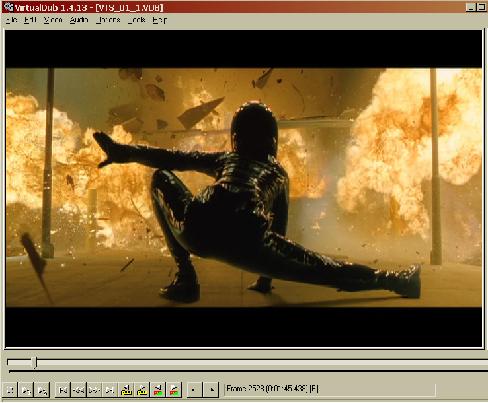Viewport: 488px width, 403px height.
Task: Scan forward for scene change (last red-green icon)
Action: (x=174, y=389)
